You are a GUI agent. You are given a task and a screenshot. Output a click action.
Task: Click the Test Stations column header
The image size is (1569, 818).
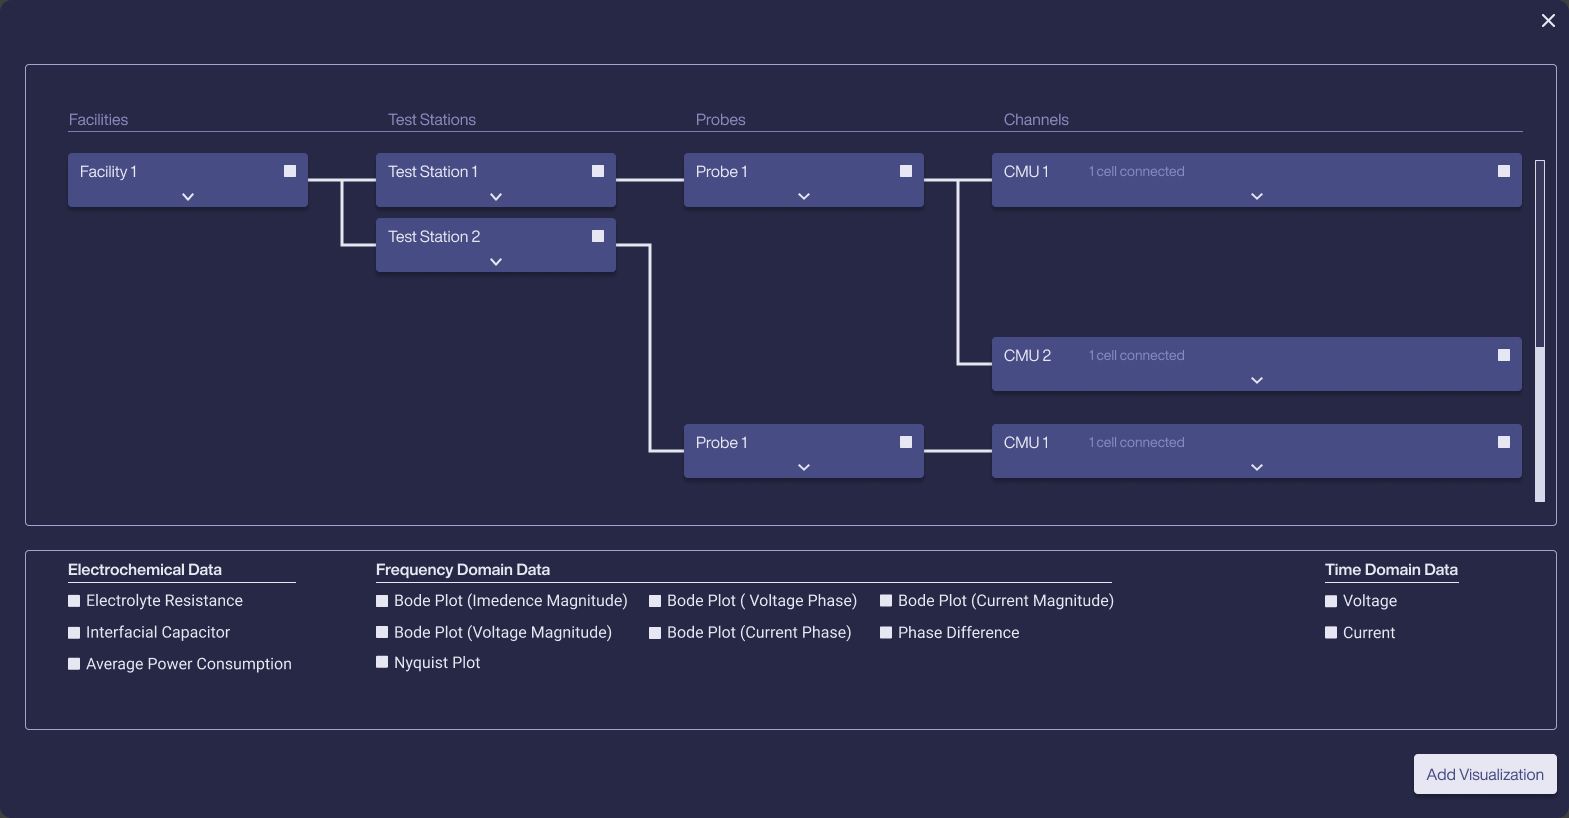tap(432, 119)
